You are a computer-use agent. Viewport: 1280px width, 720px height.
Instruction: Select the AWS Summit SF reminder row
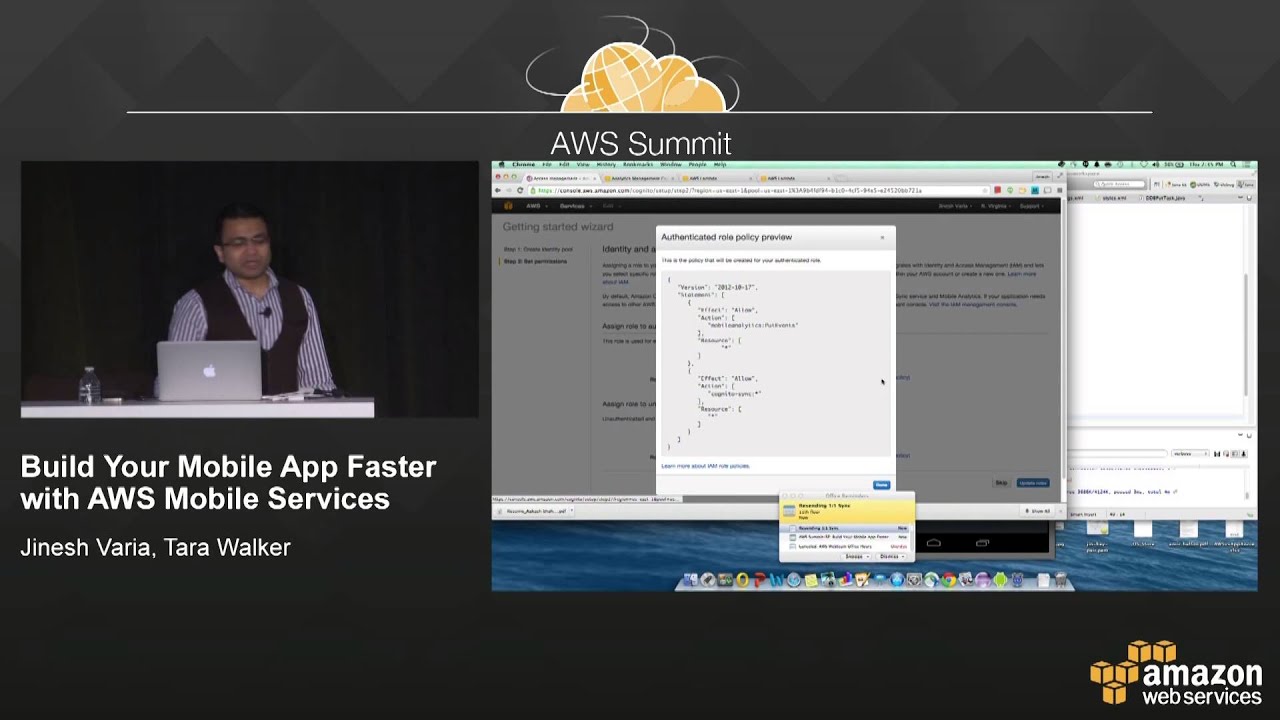pyautogui.click(x=846, y=537)
